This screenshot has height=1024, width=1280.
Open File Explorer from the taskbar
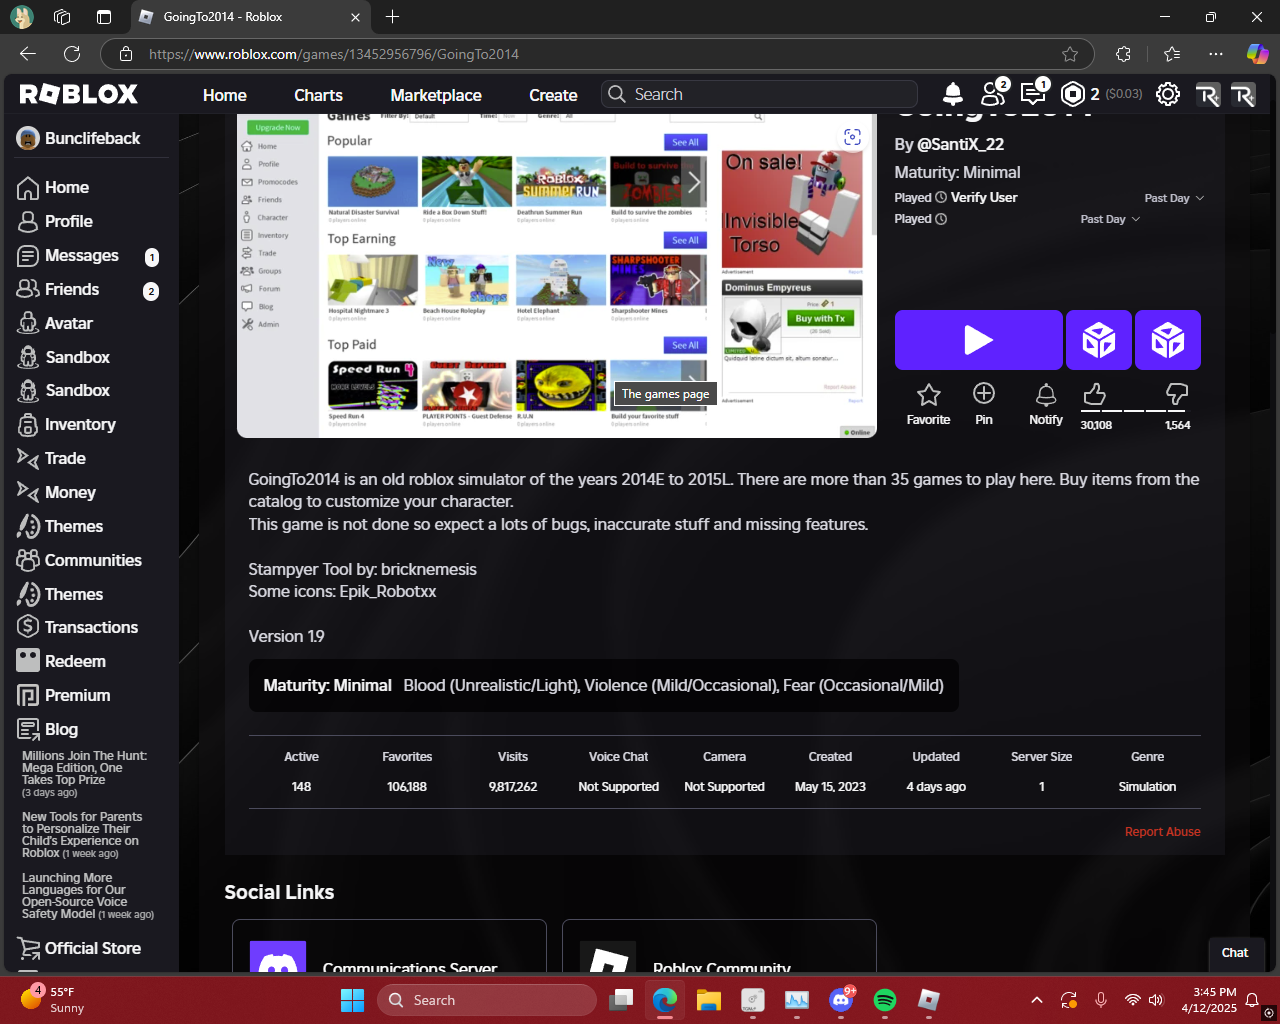[709, 1000]
